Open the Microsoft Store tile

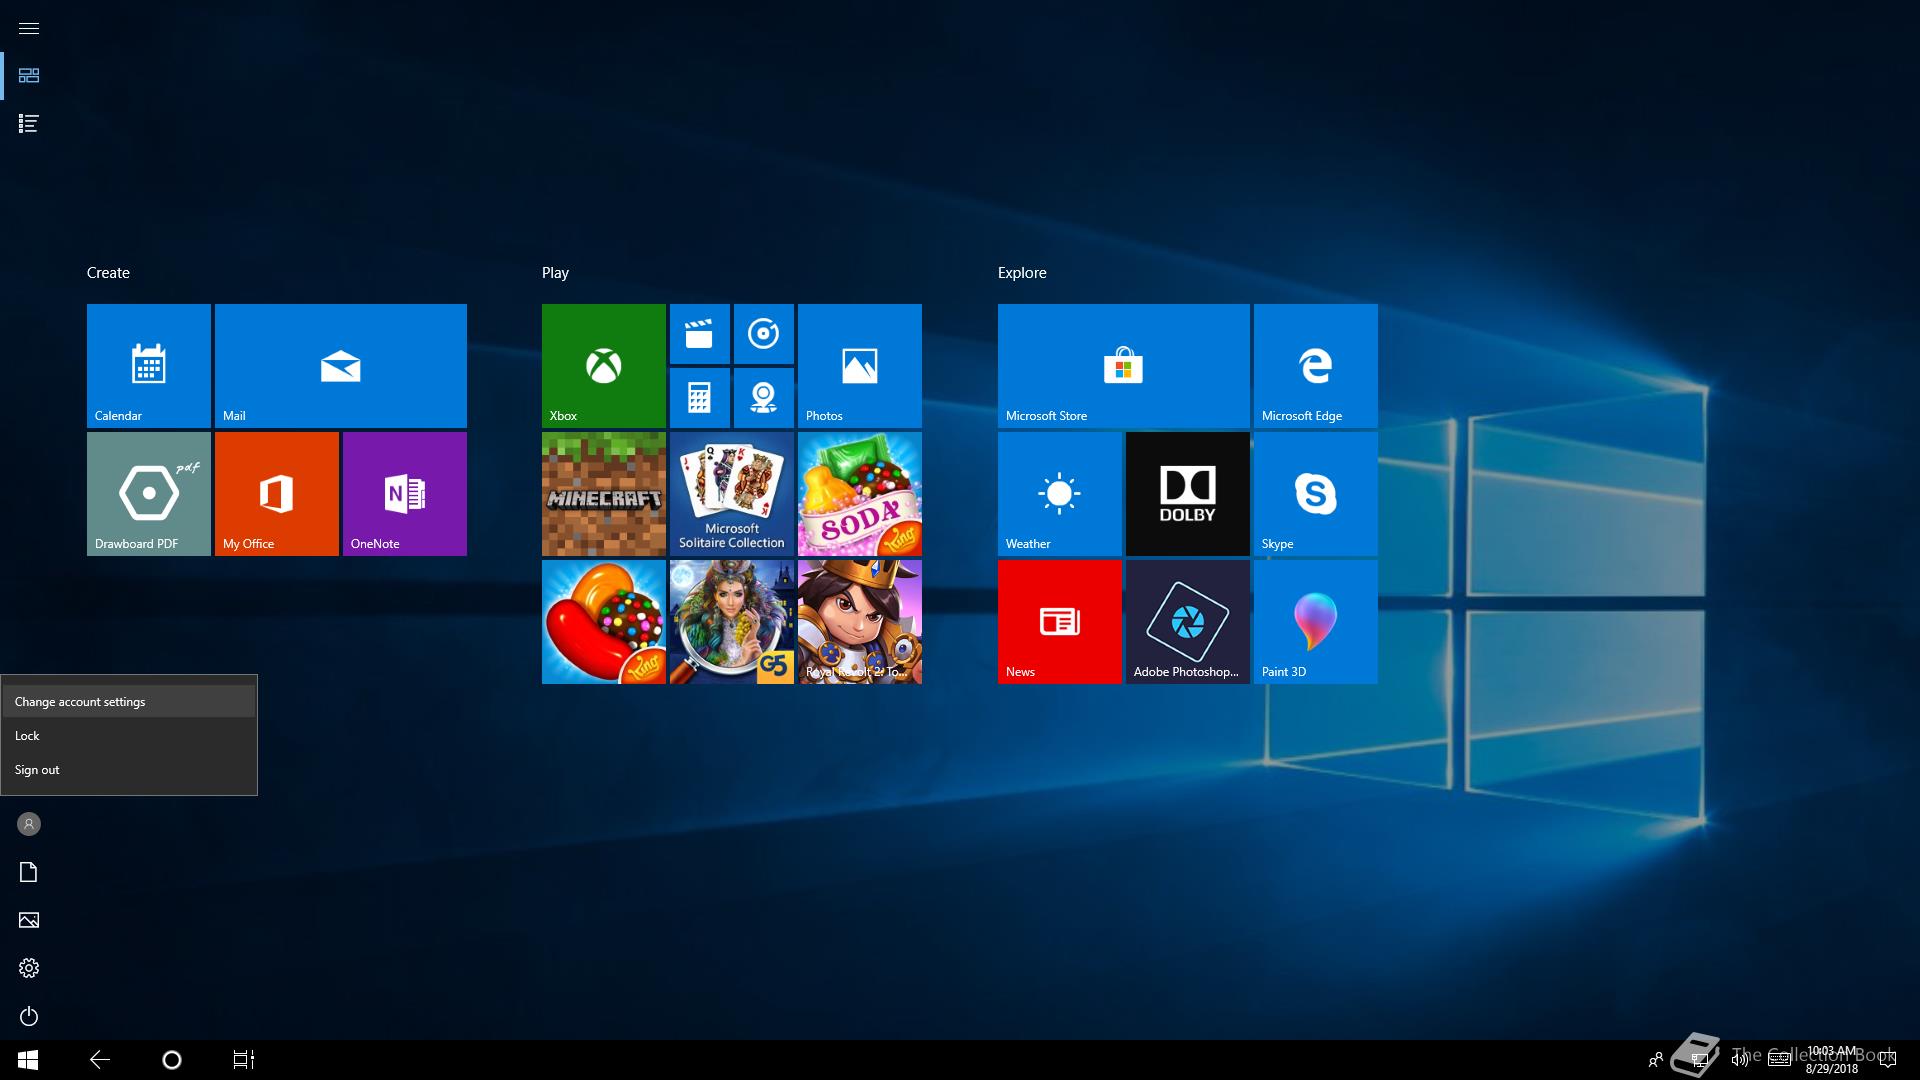click(1124, 366)
